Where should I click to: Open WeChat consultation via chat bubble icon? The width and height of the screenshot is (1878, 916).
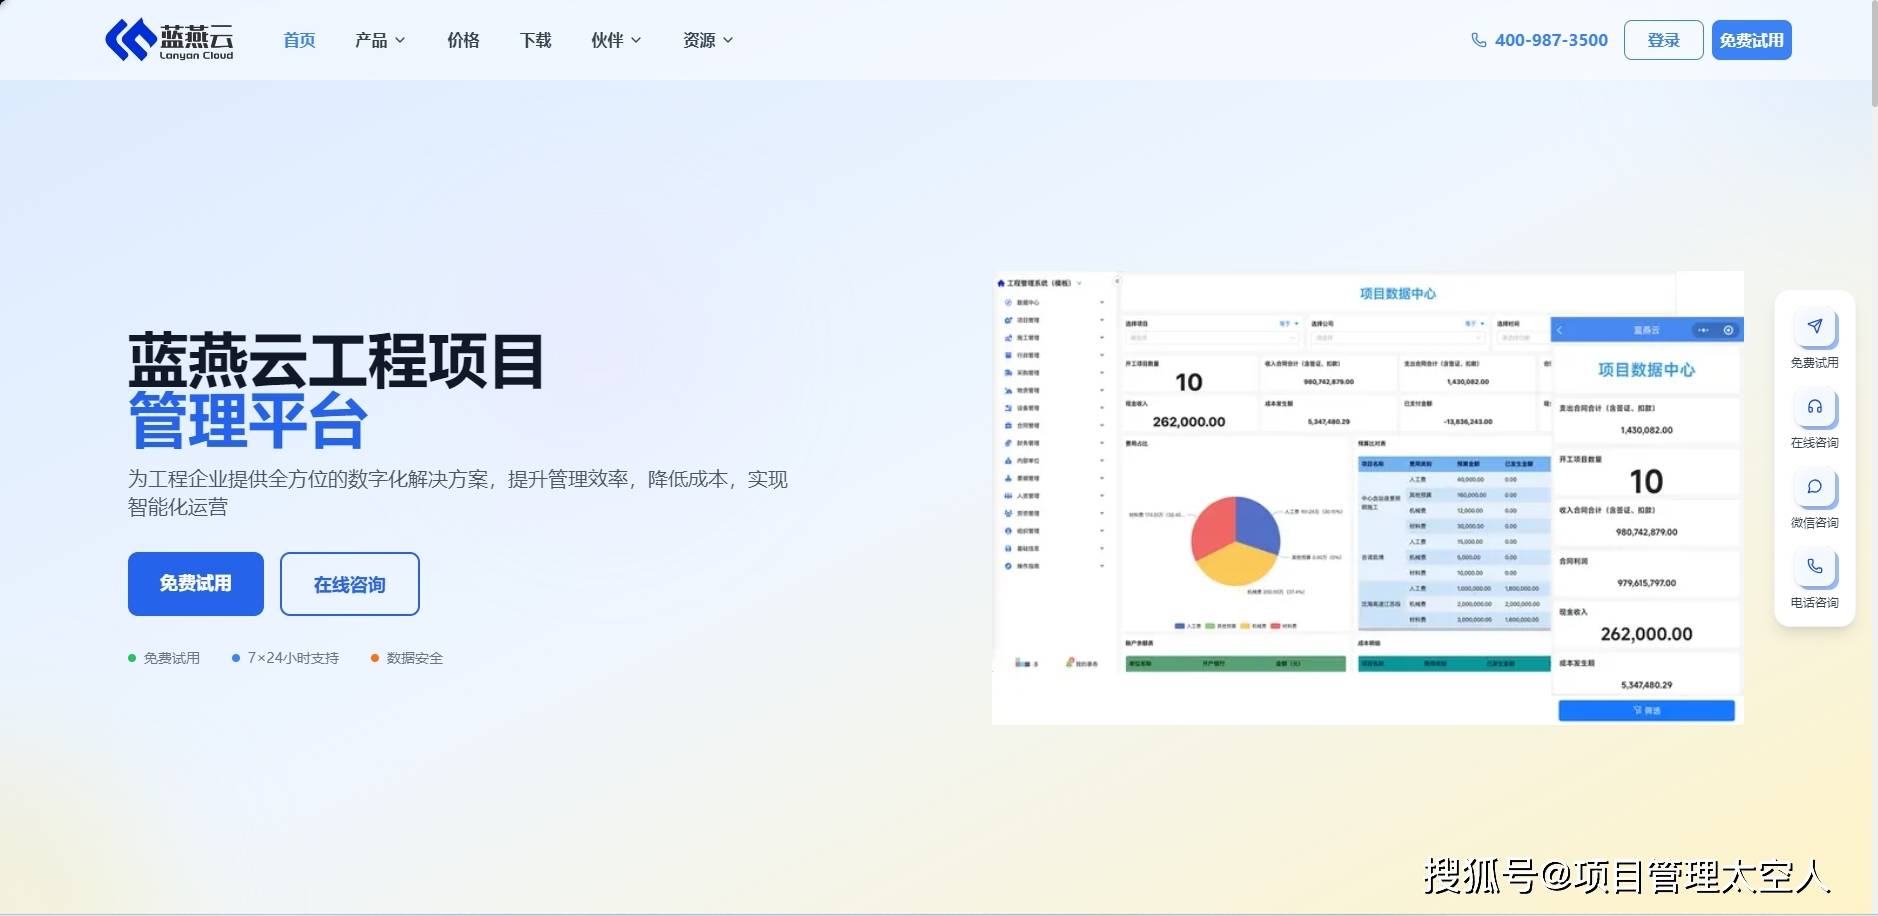(x=1814, y=486)
